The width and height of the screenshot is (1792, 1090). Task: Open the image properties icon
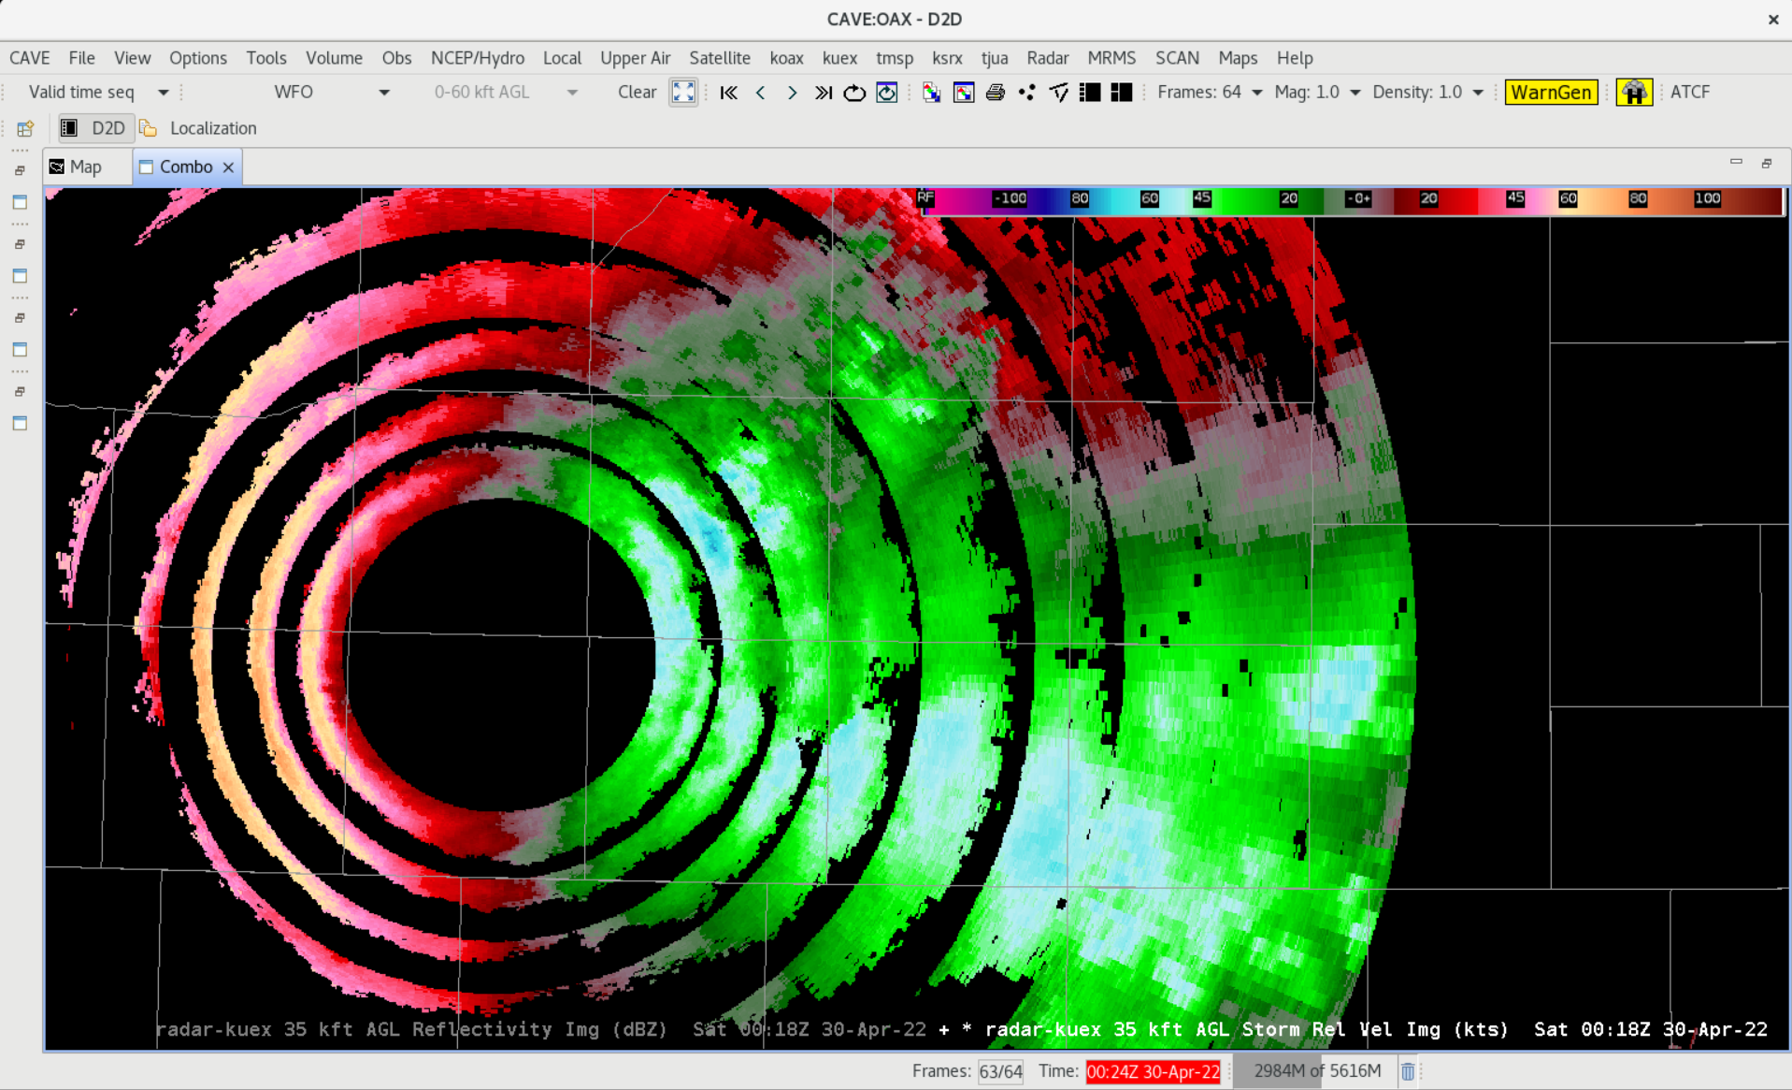coord(964,92)
